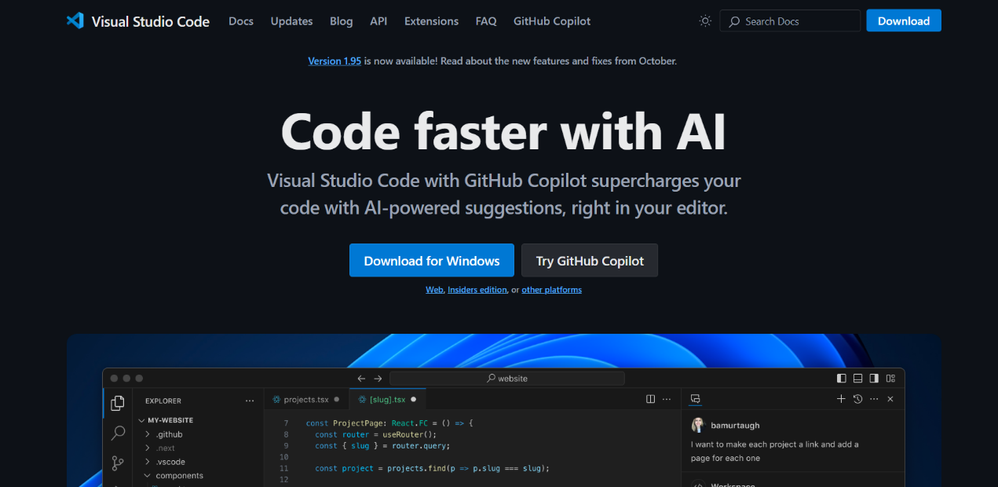Open the API navigation item

tap(379, 21)
